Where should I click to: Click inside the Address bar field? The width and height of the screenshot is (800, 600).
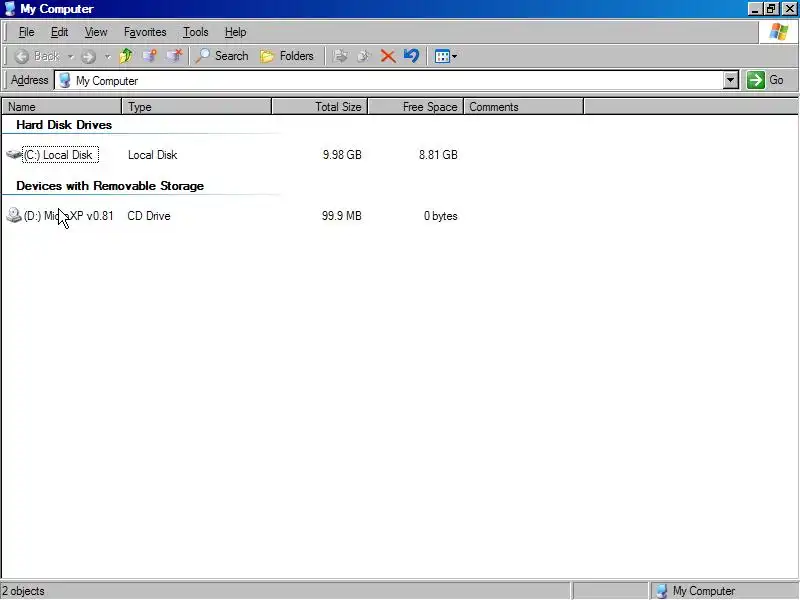click(x=396, y=81)
